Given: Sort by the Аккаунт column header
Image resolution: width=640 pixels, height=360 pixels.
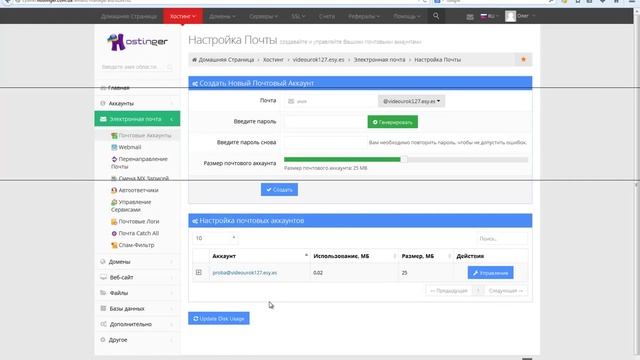Looking at the screenshot, I should [x=260, y=256].
